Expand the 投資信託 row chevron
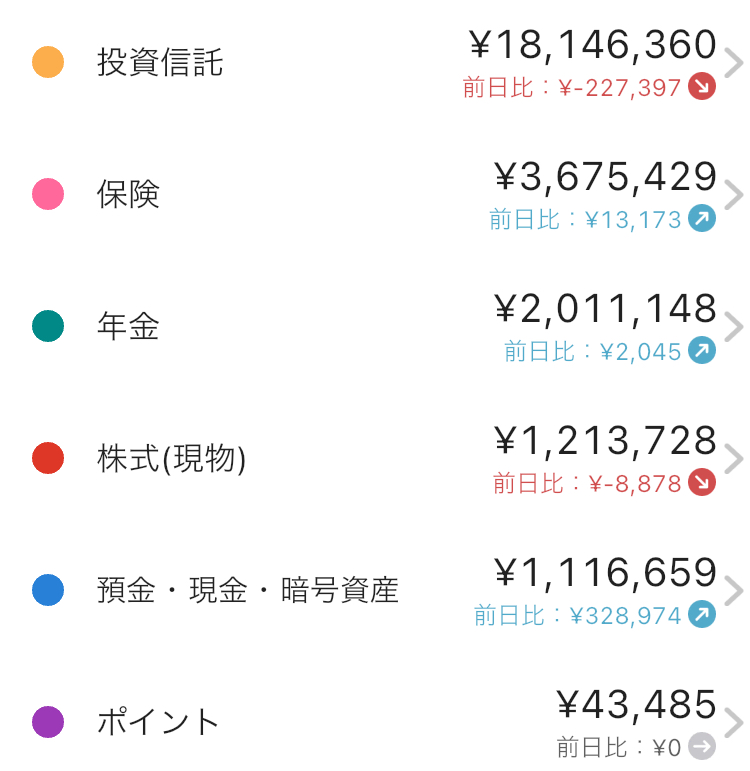 [734, 64]
